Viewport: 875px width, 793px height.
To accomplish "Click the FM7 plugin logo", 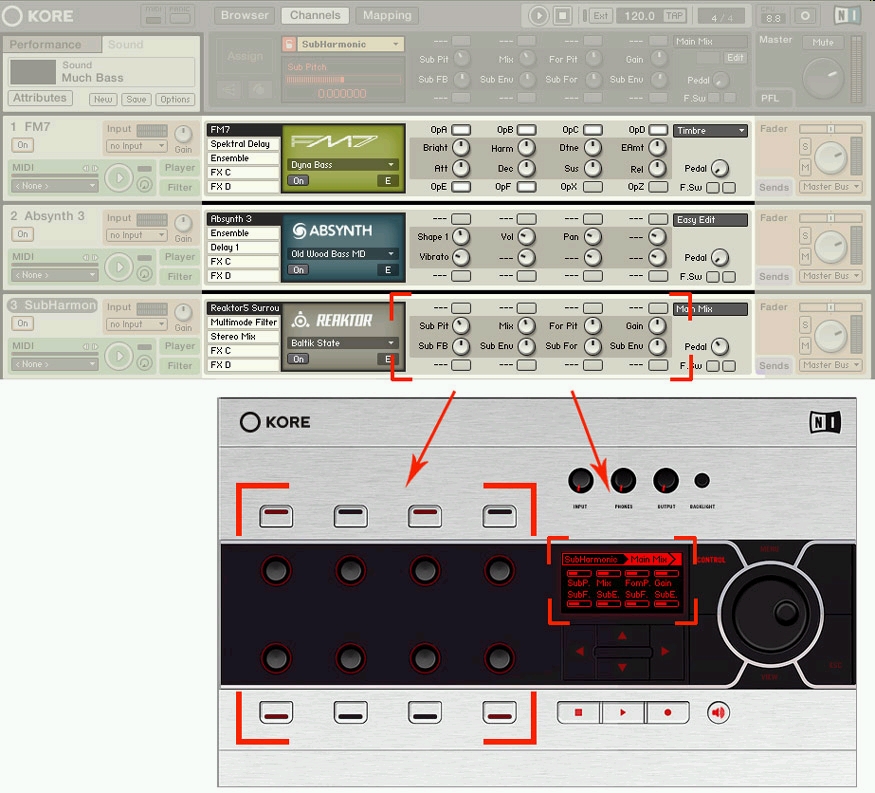I will 334,141.
